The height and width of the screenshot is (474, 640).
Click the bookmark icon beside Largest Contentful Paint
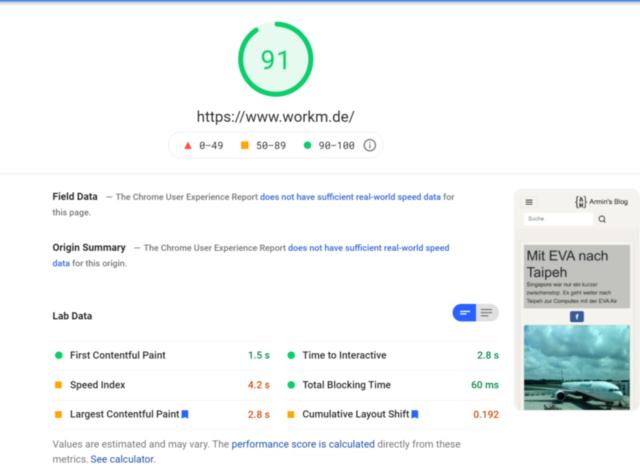pos(185,414)
